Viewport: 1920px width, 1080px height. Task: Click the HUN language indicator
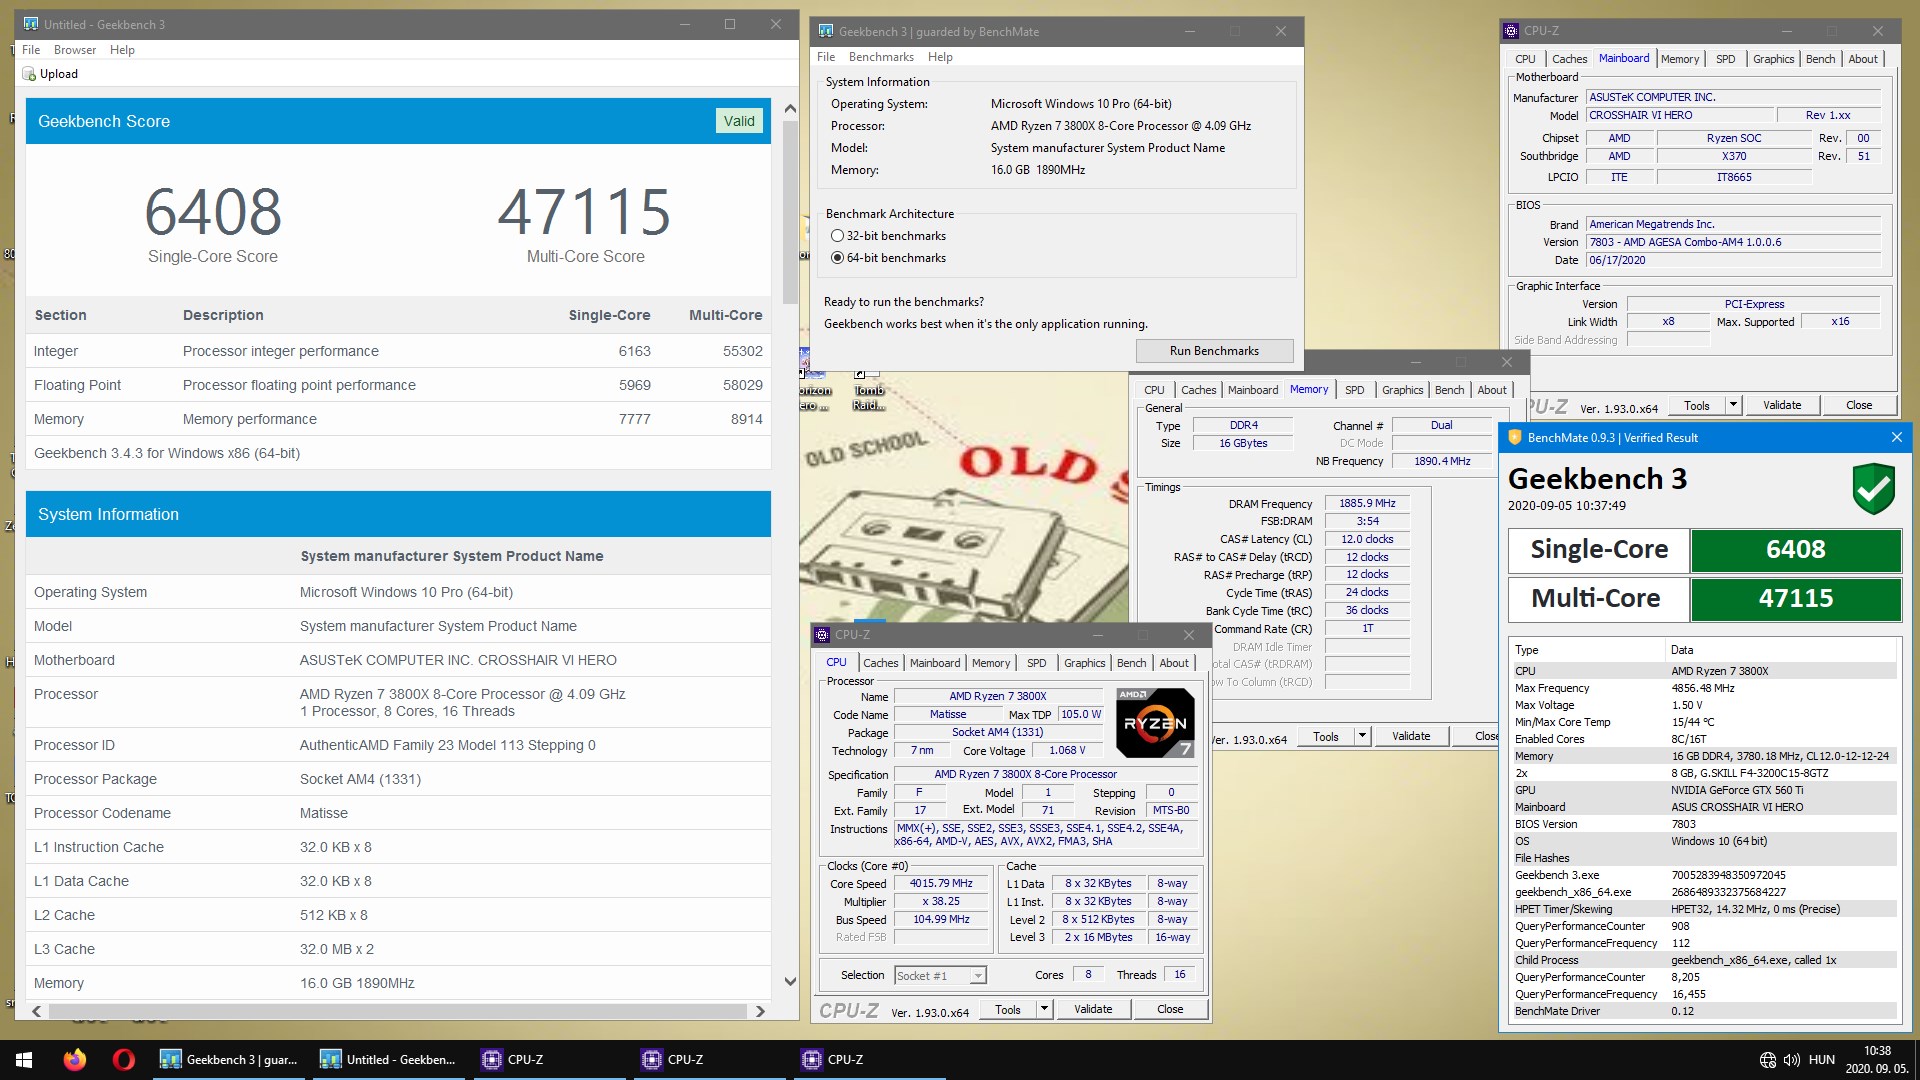tap(1822, 1060)
